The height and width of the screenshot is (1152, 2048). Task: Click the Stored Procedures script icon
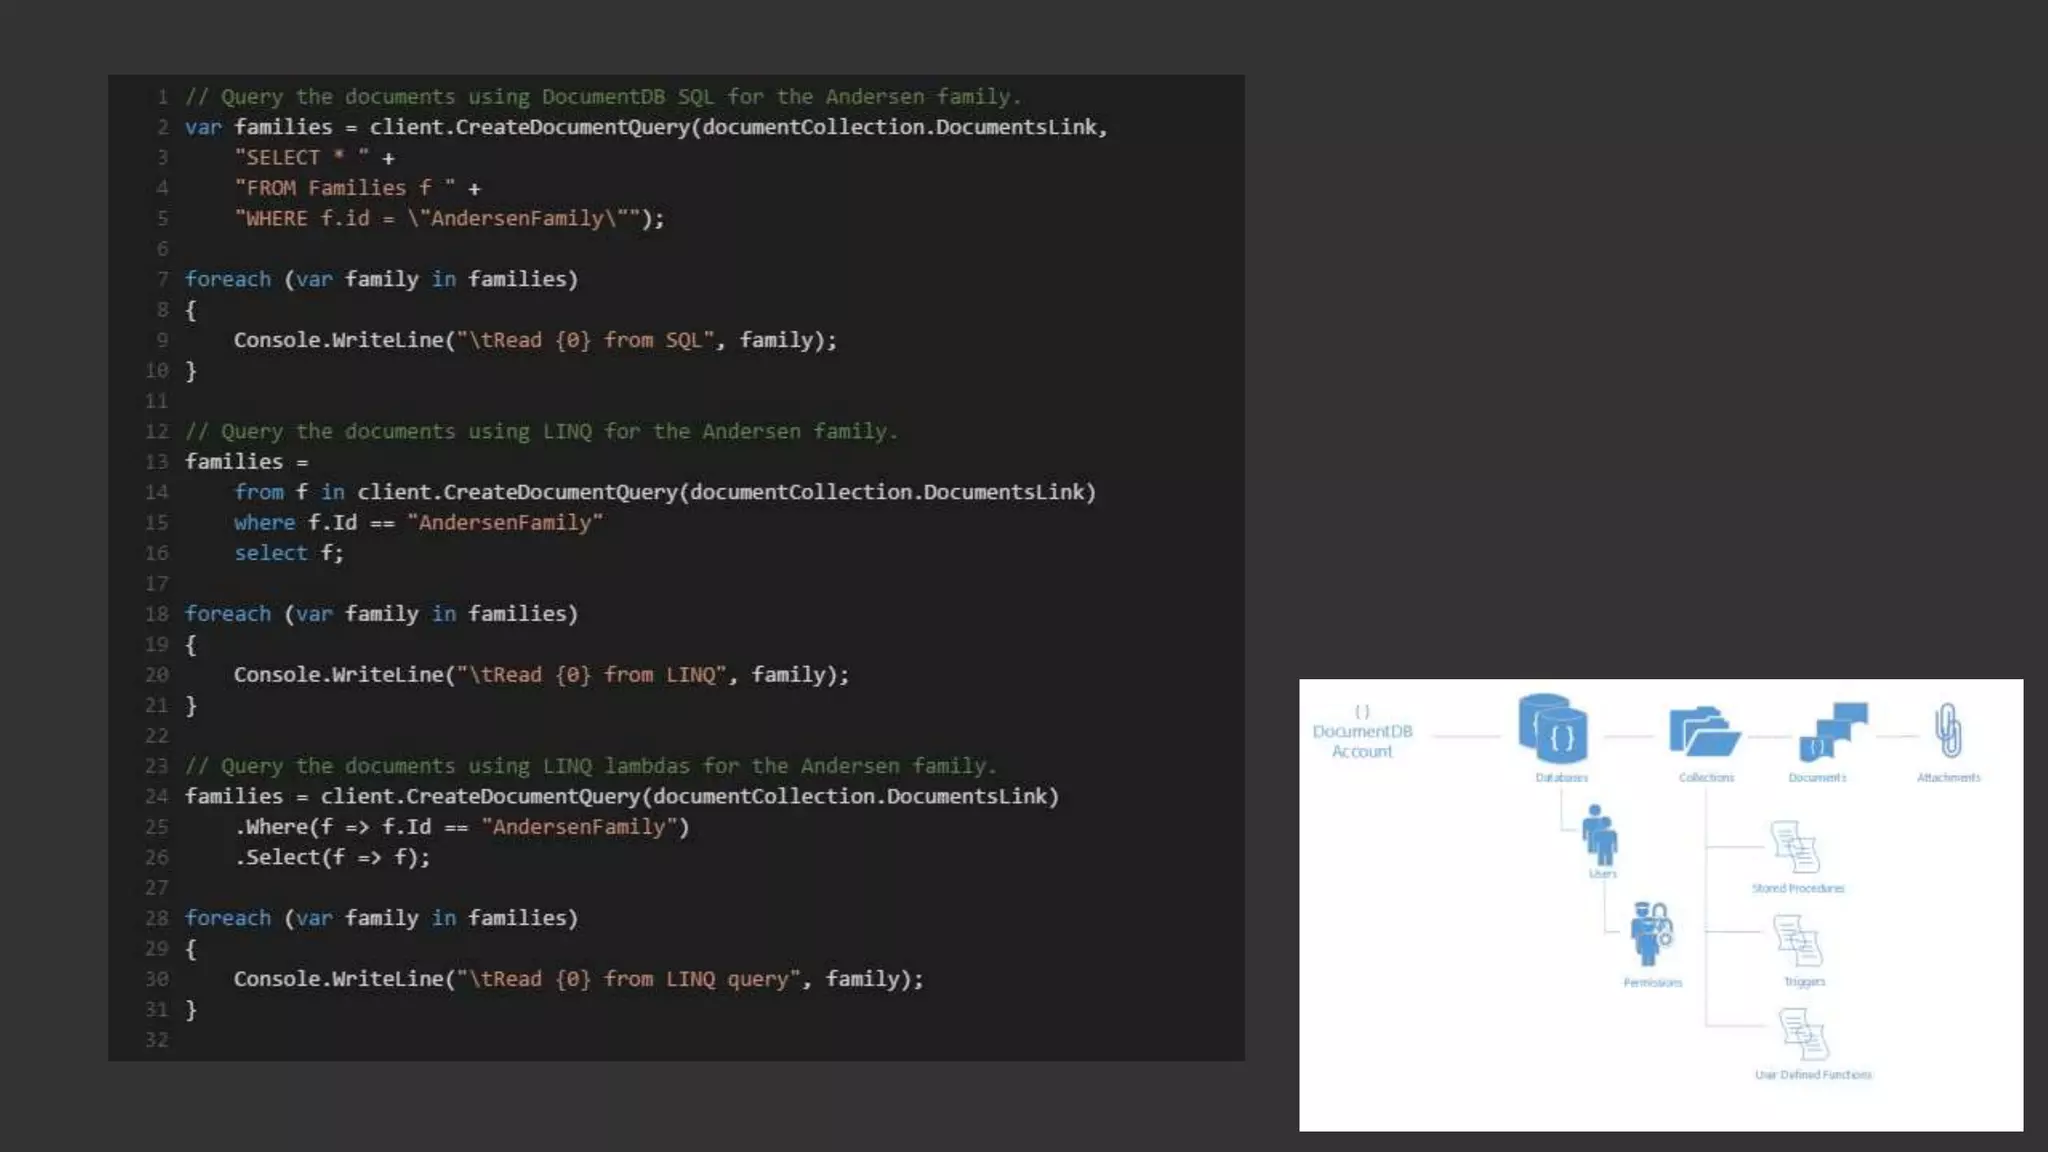(1795, 847)
